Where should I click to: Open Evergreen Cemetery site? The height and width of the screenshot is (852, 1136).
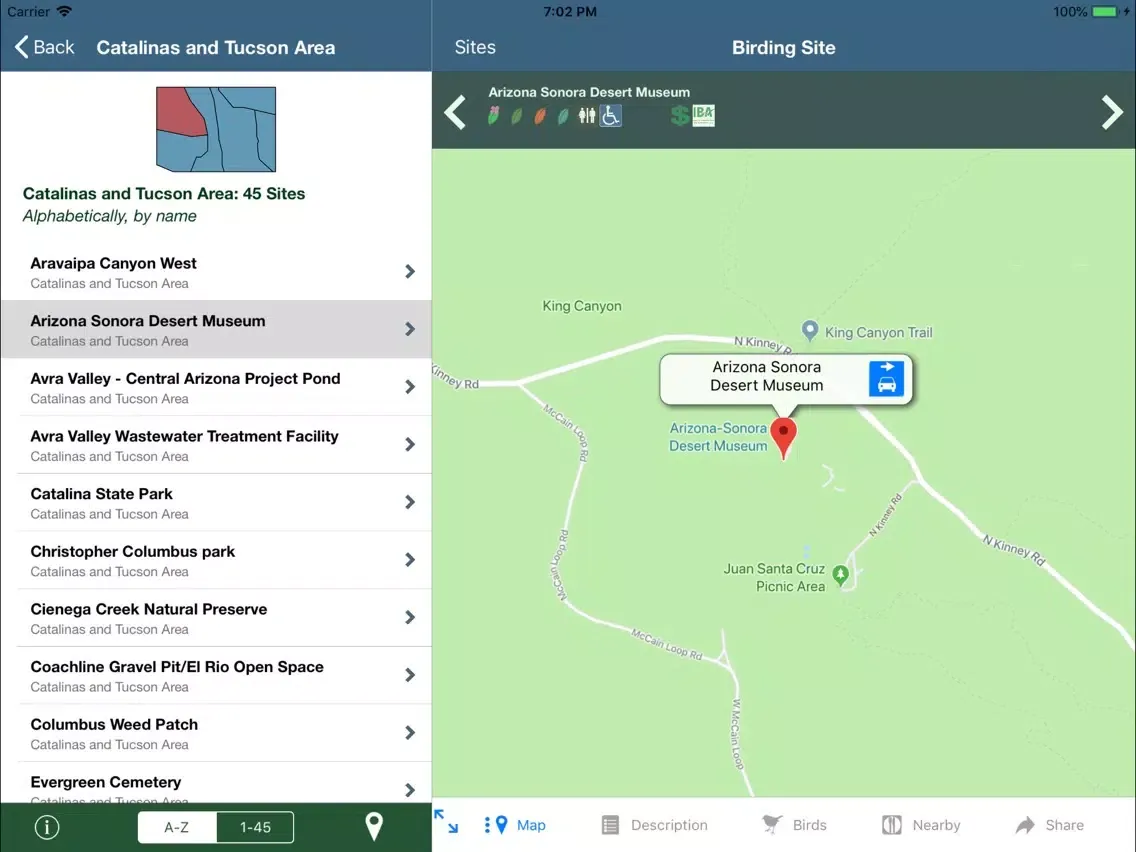[x=216, y=783]
